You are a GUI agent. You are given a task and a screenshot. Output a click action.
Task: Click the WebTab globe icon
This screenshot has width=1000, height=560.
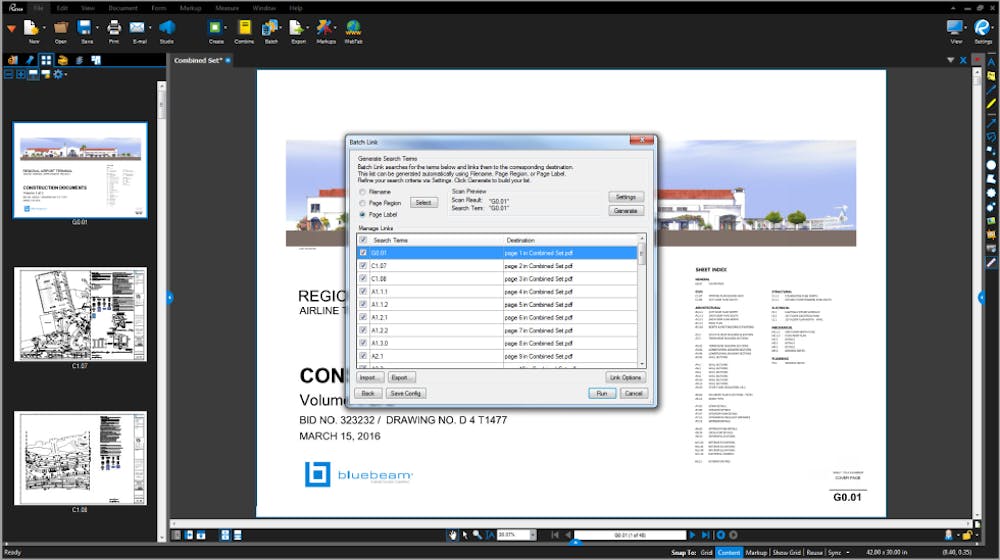353,27
